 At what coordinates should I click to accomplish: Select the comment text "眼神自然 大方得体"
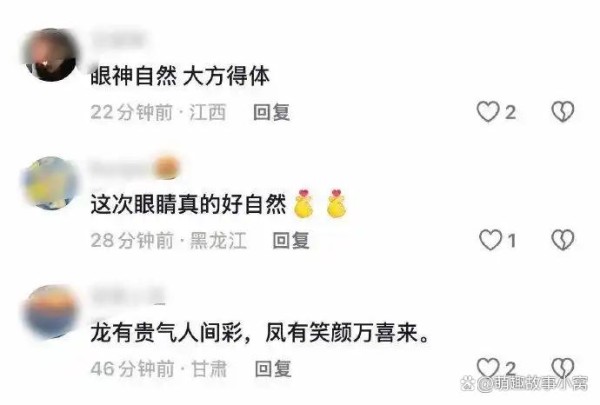click(180, 76)
